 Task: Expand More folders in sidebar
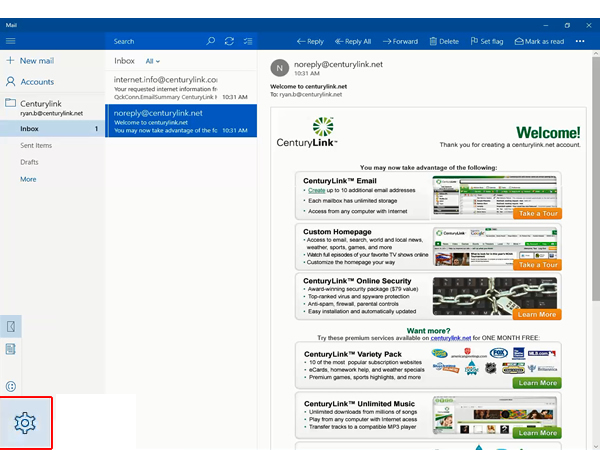(28, 179)
